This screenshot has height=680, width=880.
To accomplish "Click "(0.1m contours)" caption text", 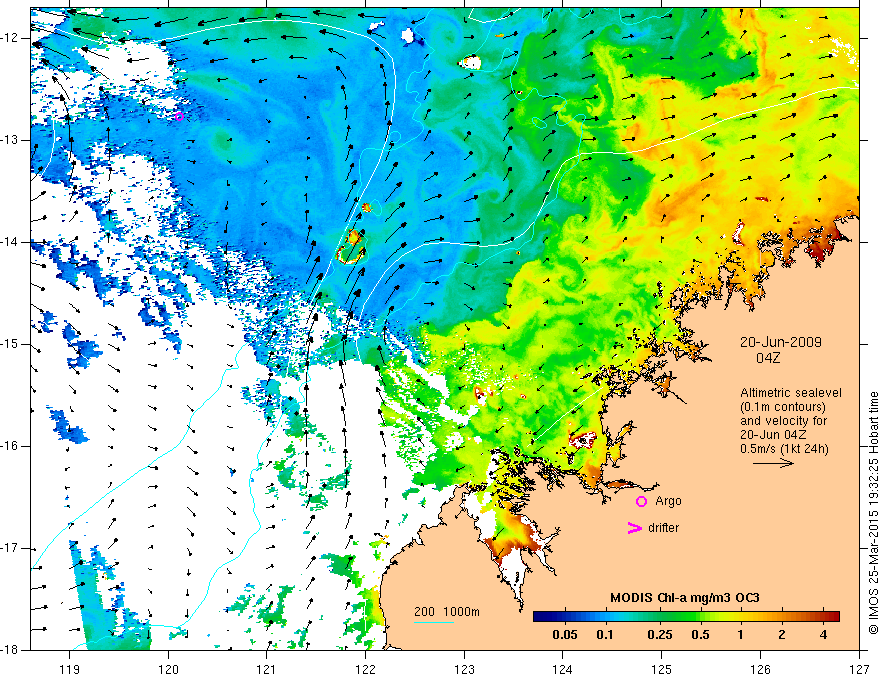I will (x=782, y=407).
